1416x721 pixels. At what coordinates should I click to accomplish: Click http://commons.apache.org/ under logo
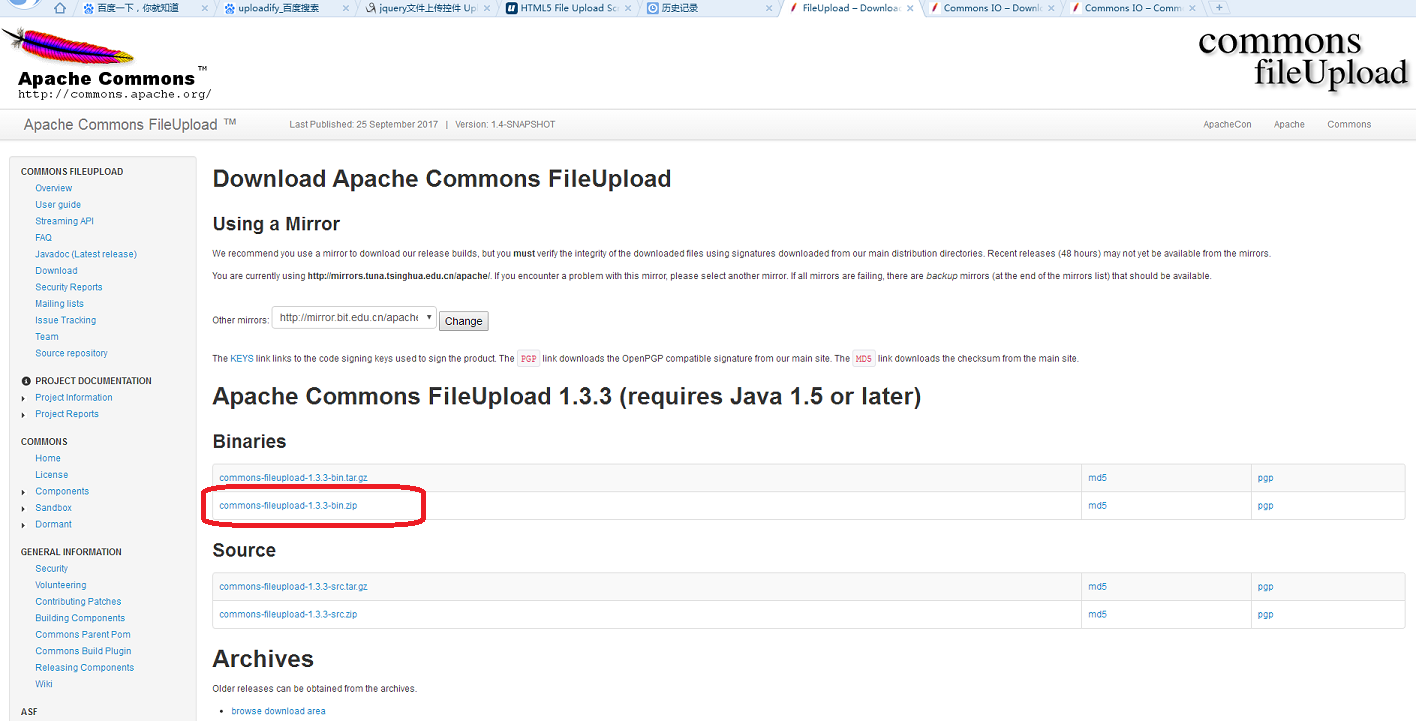[115, 94]
